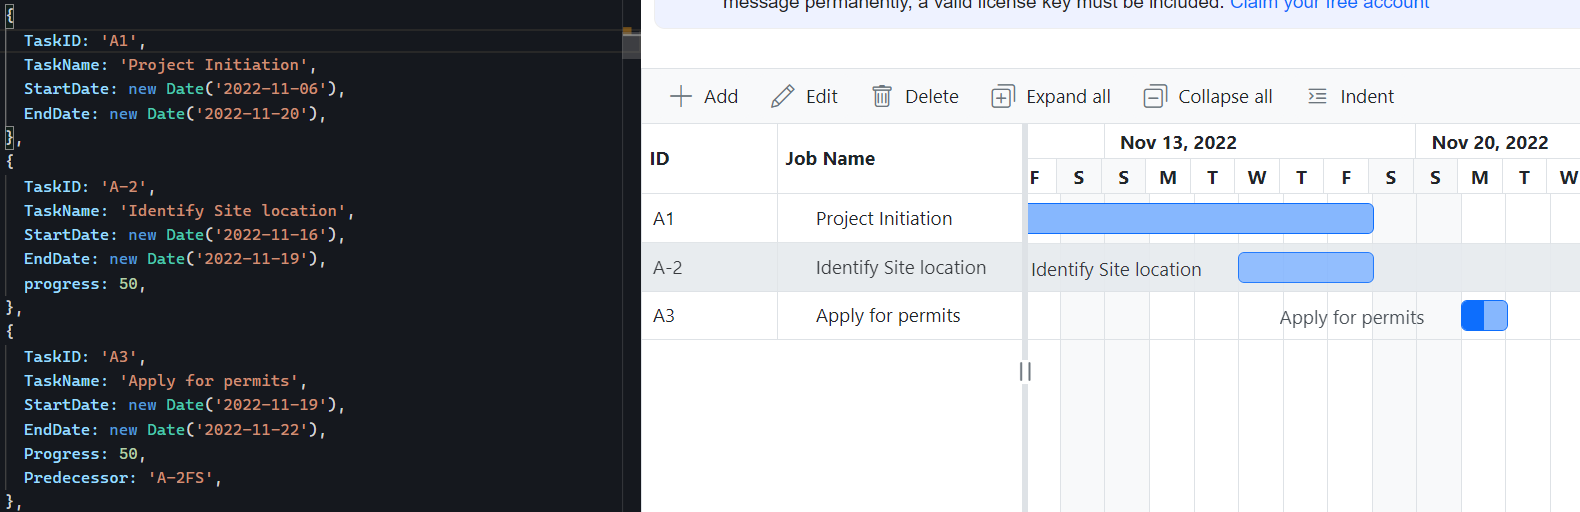Click the Delete trash icon

coord(882,96)
